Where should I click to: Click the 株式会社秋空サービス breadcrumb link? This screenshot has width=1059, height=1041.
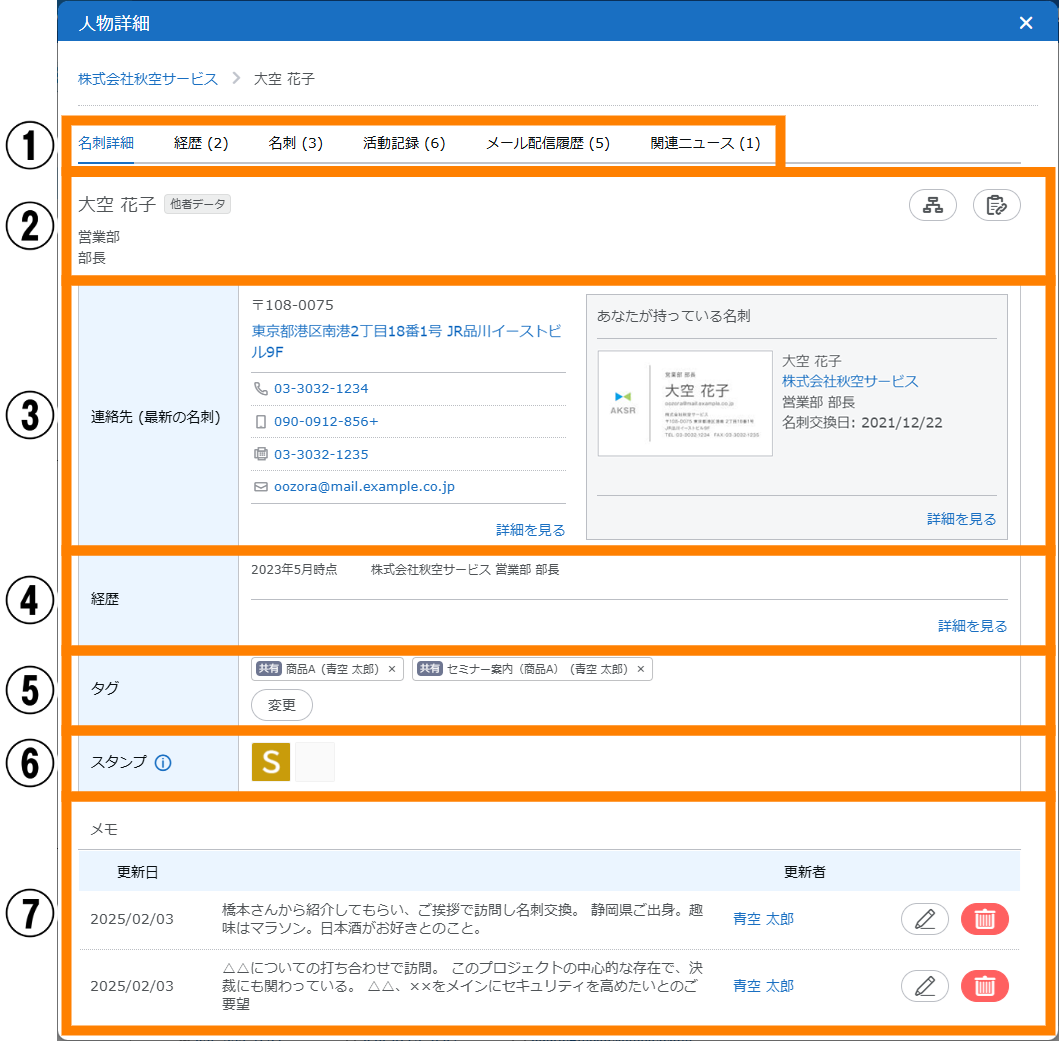[x=148, y=79]
